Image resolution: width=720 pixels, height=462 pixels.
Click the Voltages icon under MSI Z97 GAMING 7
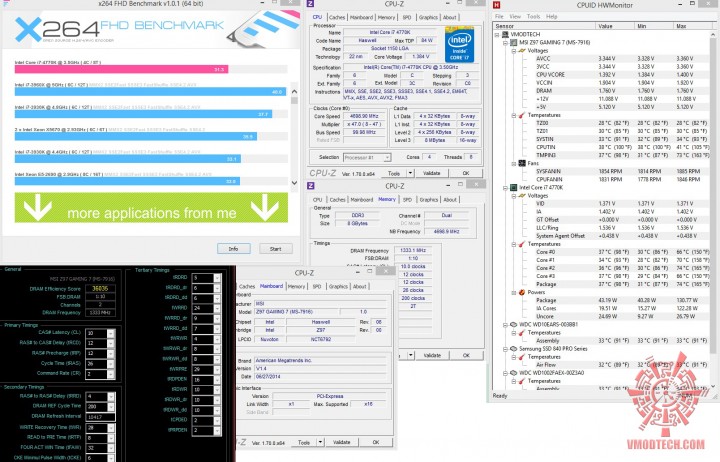[522, 51]
